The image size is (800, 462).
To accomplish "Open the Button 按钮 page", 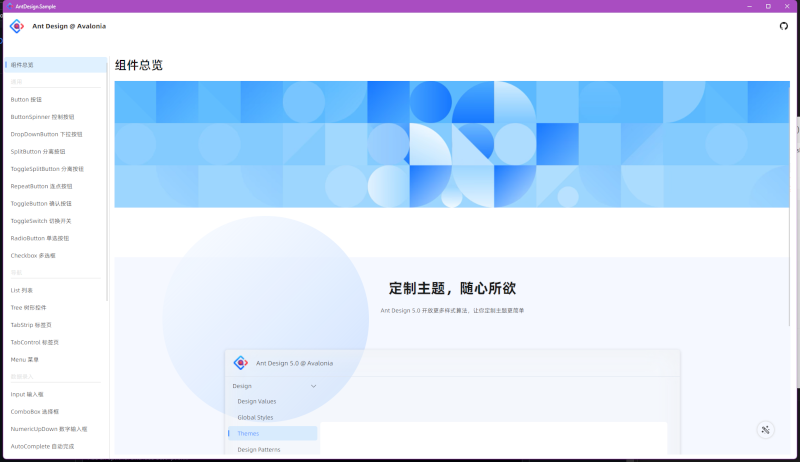I will (26, 99).
